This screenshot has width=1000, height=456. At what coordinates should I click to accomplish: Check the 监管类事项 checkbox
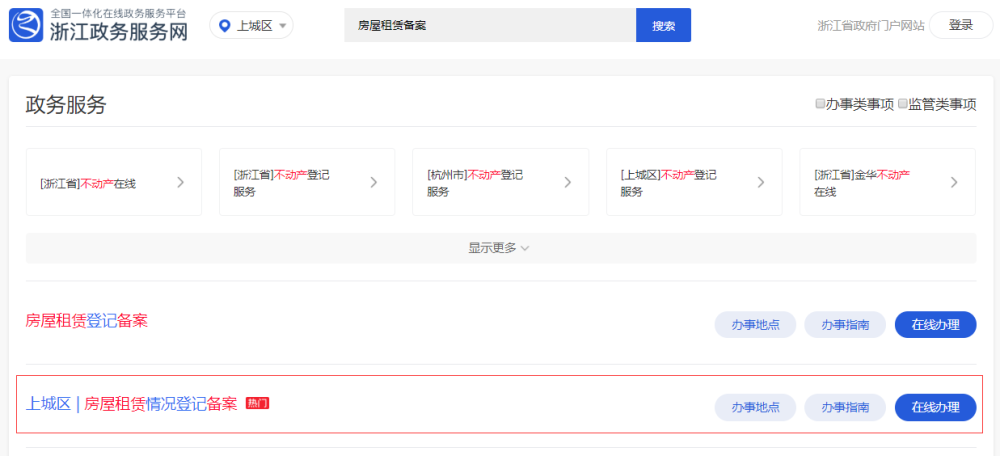pyautogui.click(x=902, y=104)
